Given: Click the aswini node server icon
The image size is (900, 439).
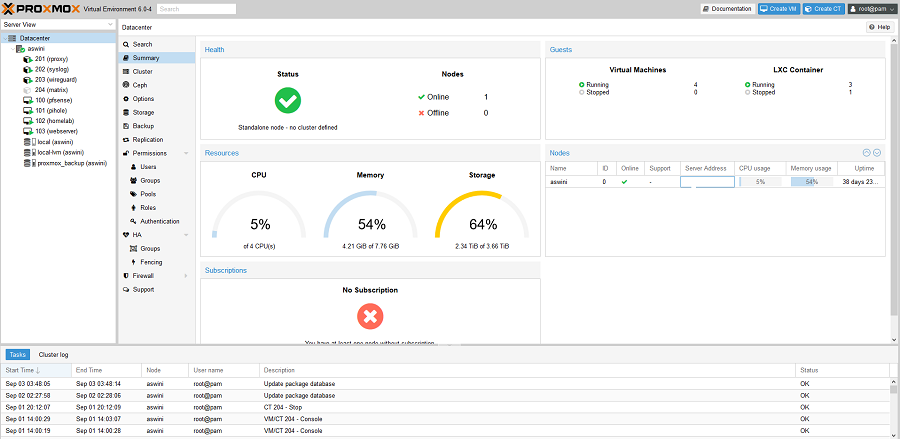Looking at the screenshot, I should 20,49.
